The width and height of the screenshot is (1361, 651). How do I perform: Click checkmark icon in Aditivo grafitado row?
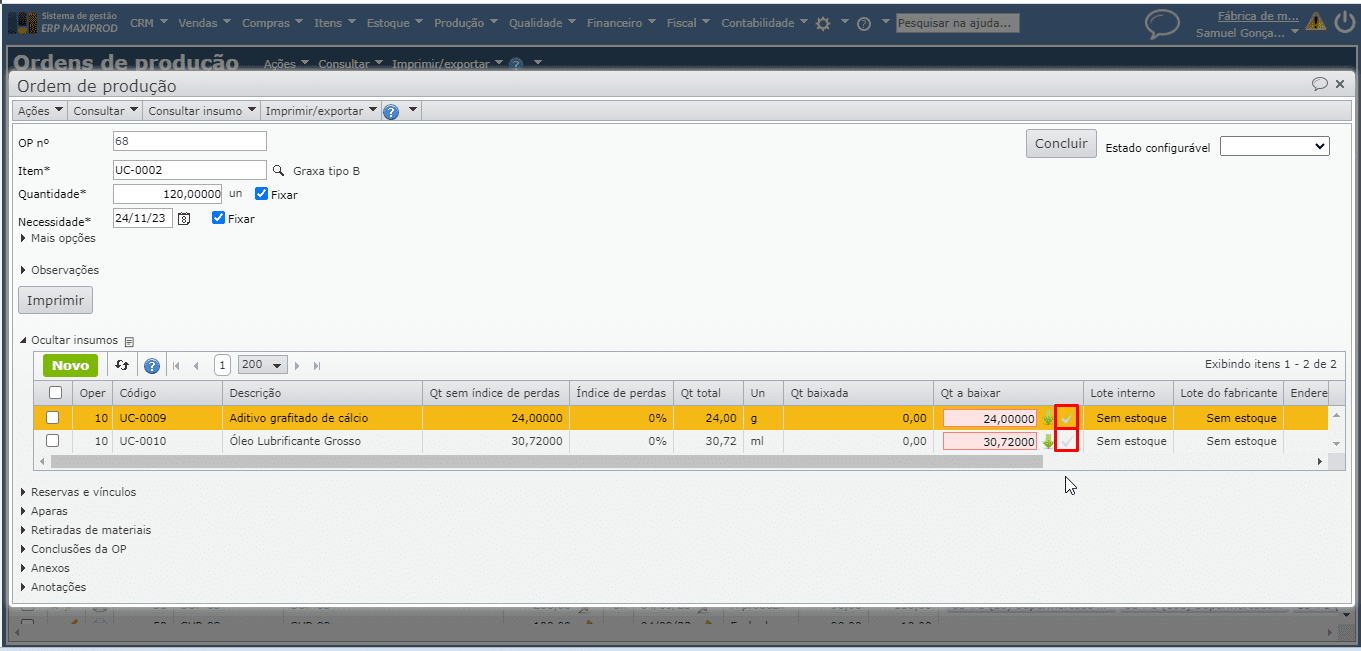(1067, 418)
